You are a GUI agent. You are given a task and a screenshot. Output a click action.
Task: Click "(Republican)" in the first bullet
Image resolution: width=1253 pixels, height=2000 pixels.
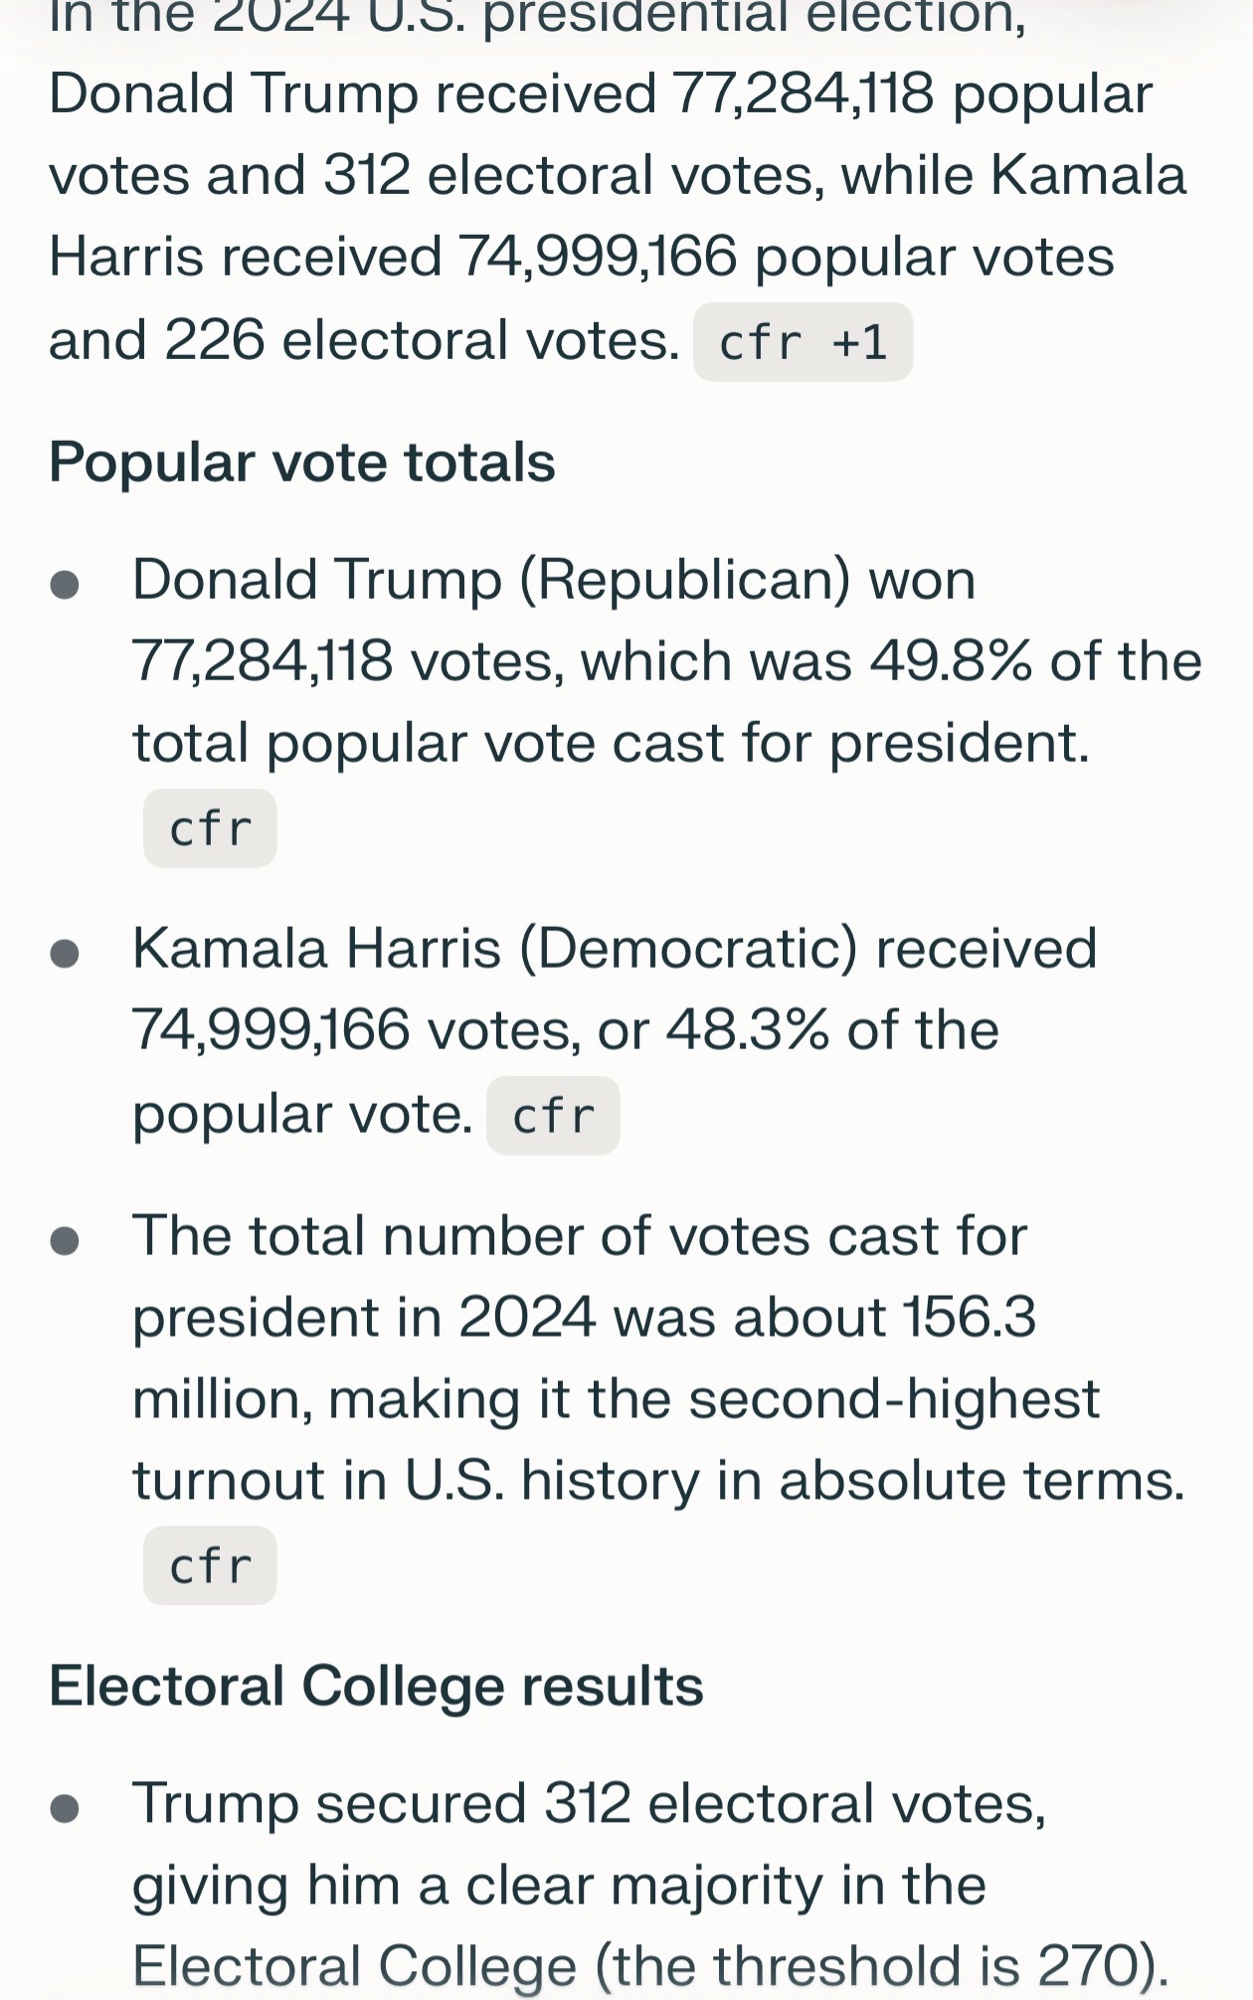point(685,580)
